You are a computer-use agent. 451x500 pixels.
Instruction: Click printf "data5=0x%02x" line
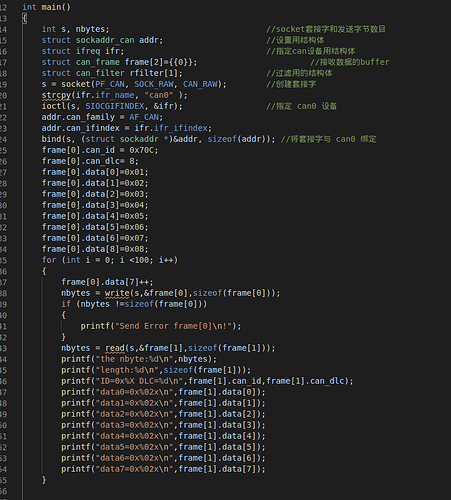coord(163,447)
